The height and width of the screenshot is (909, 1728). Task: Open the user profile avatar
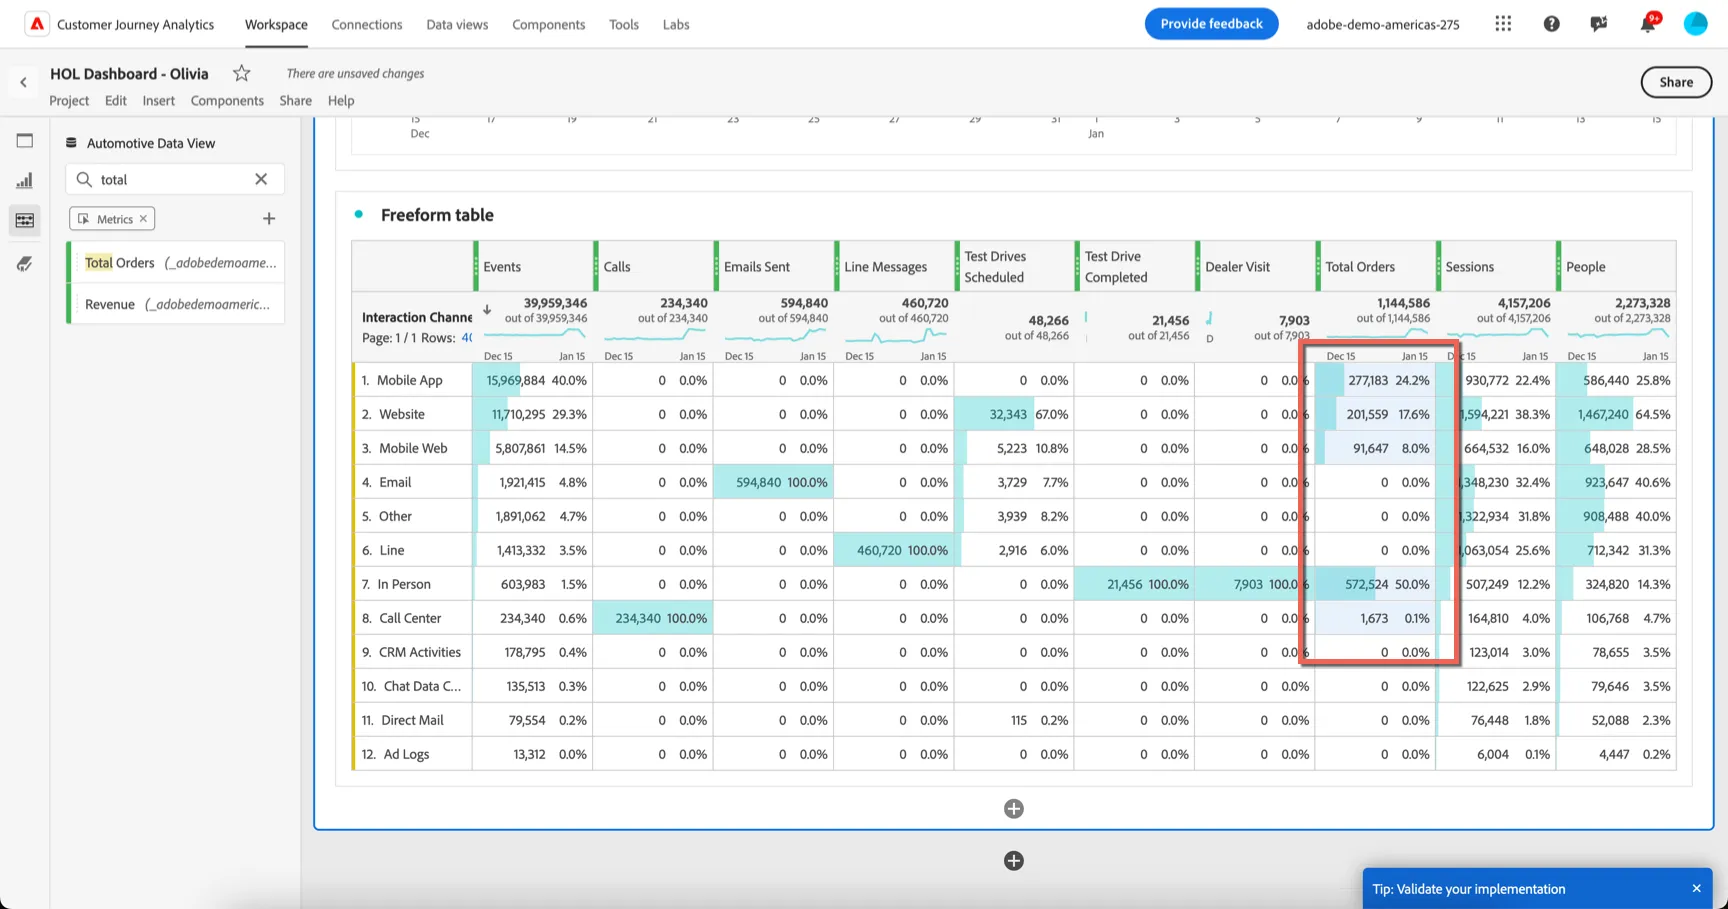click(x=1695, y=24)
